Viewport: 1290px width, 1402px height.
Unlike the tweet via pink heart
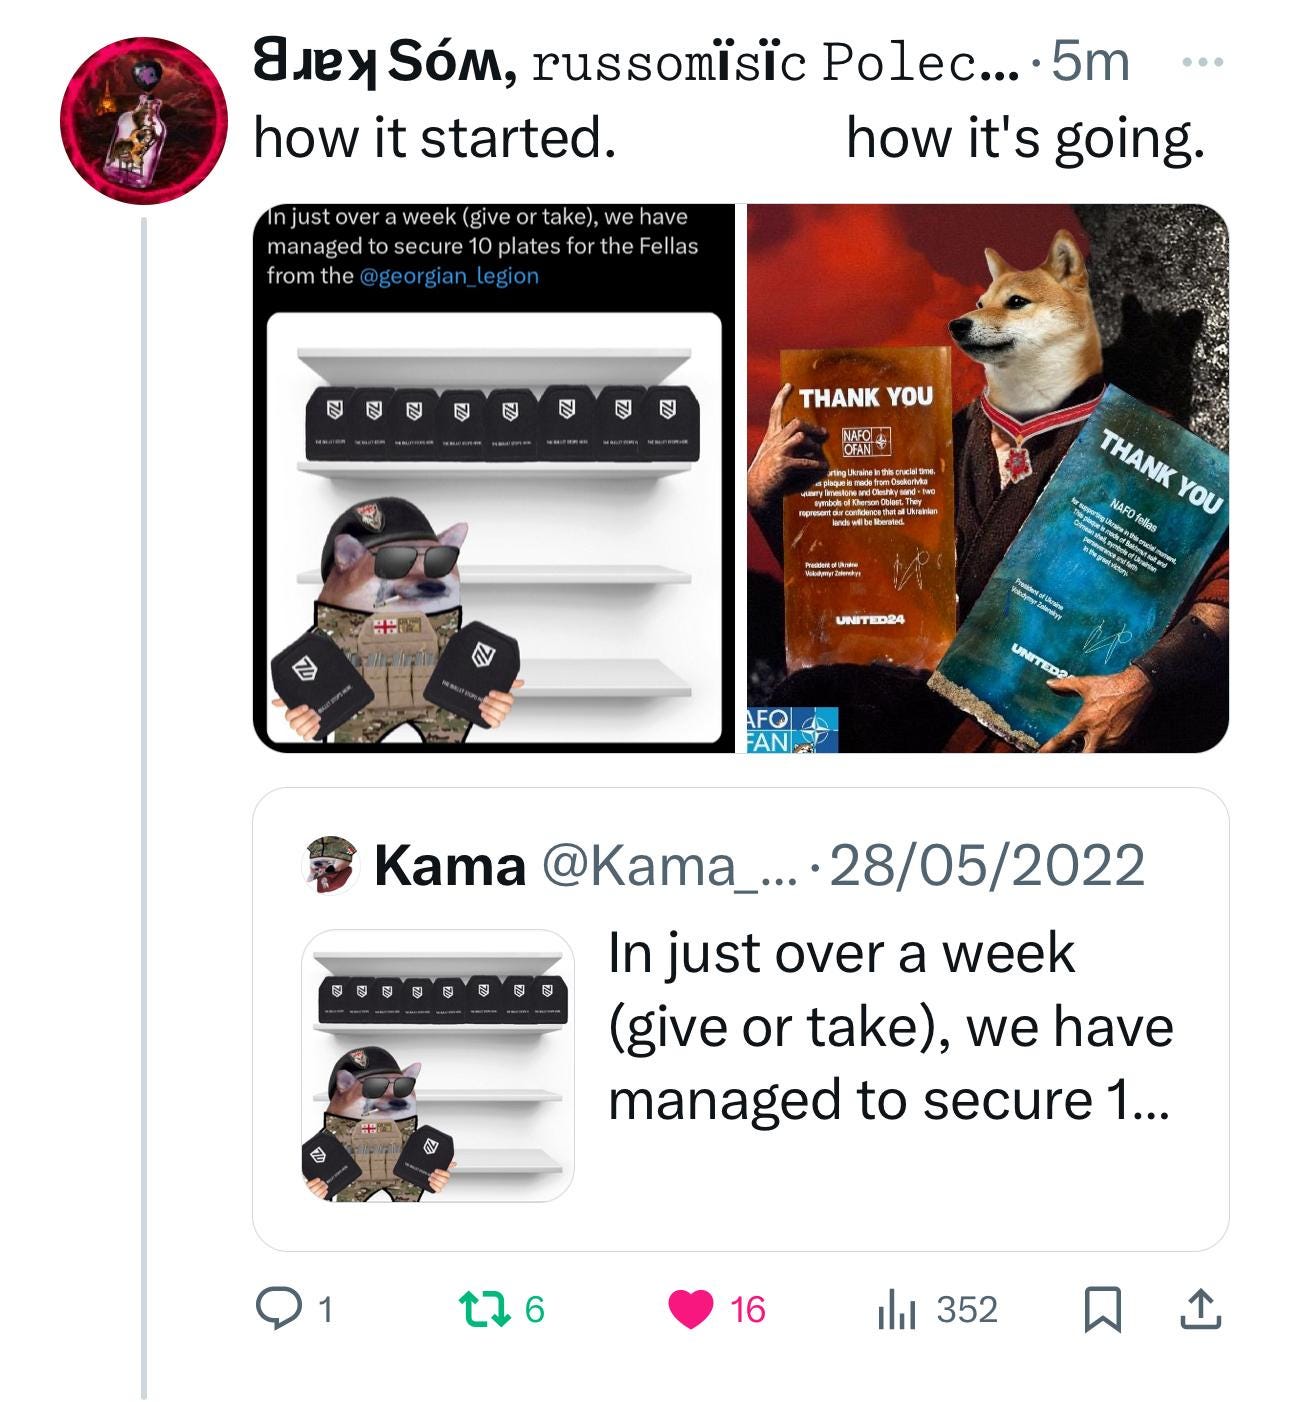(x=690, y=1308)
